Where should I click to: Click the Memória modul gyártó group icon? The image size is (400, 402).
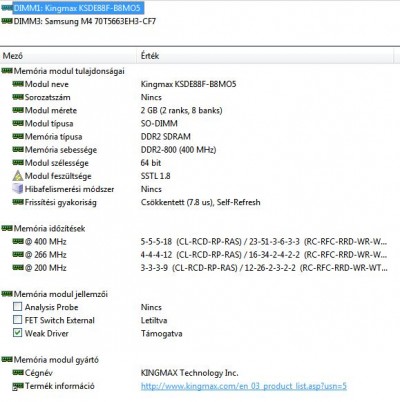(x=7, y=359)
